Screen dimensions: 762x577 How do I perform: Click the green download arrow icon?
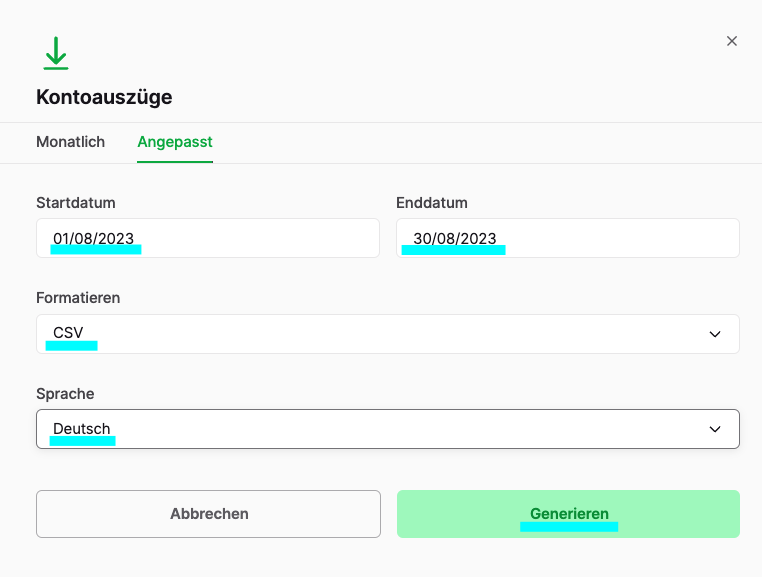point(56,53)
